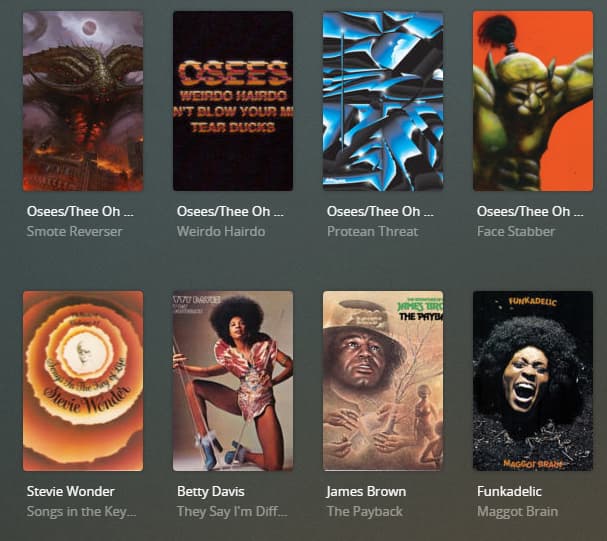Click the James Brown artist name
Image resolution: width=607 pixels, height=541 pixels.
pos(366,491)
